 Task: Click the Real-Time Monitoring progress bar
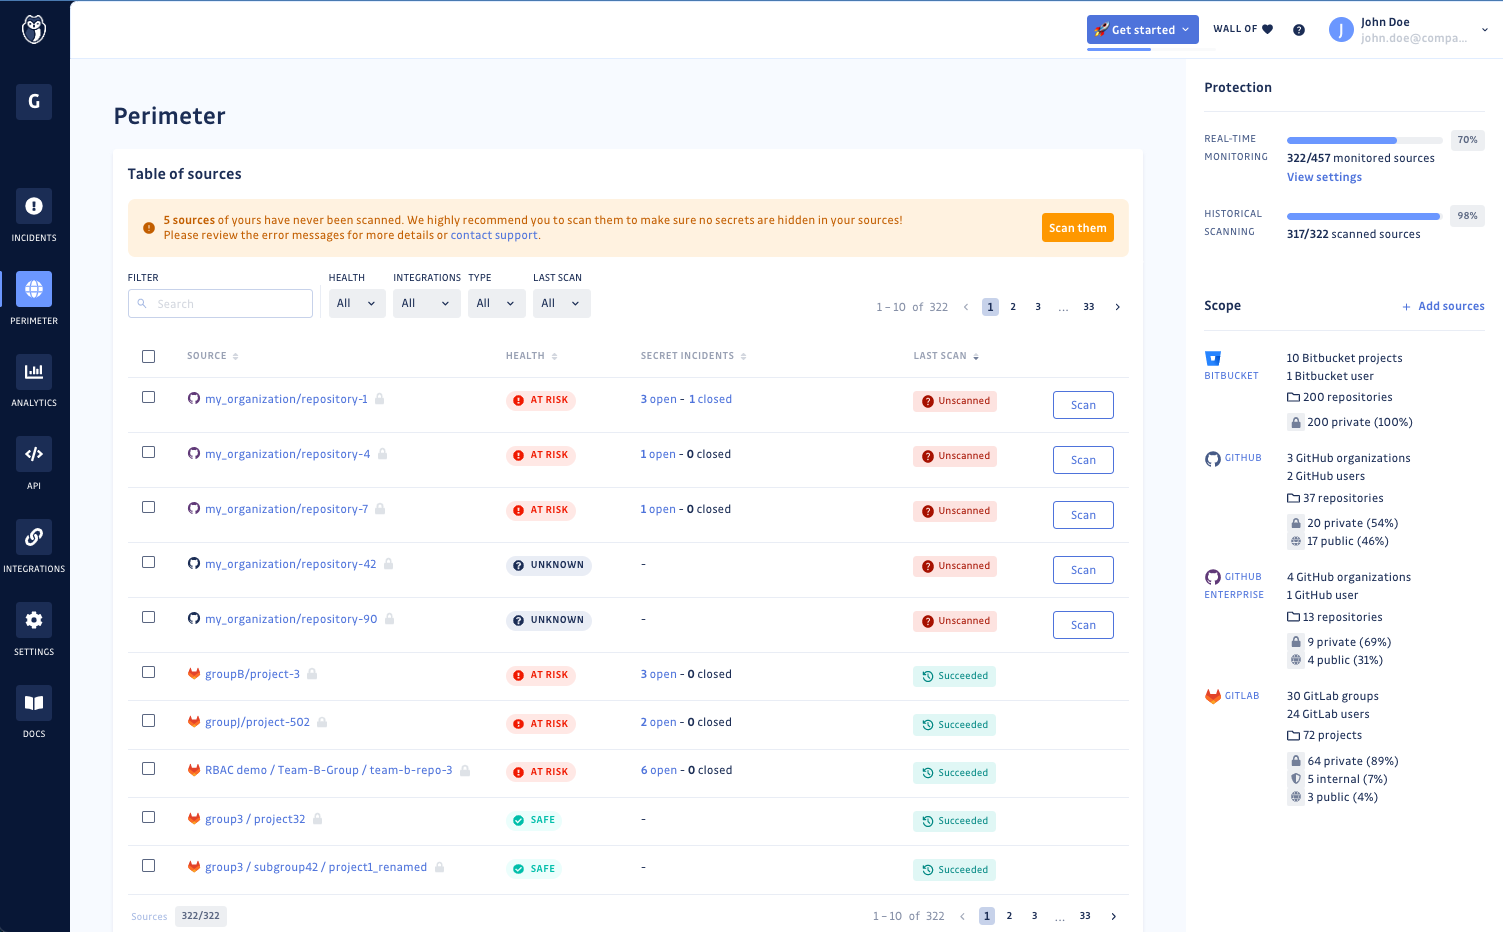pyautogui.click(x=1363, y=140)
